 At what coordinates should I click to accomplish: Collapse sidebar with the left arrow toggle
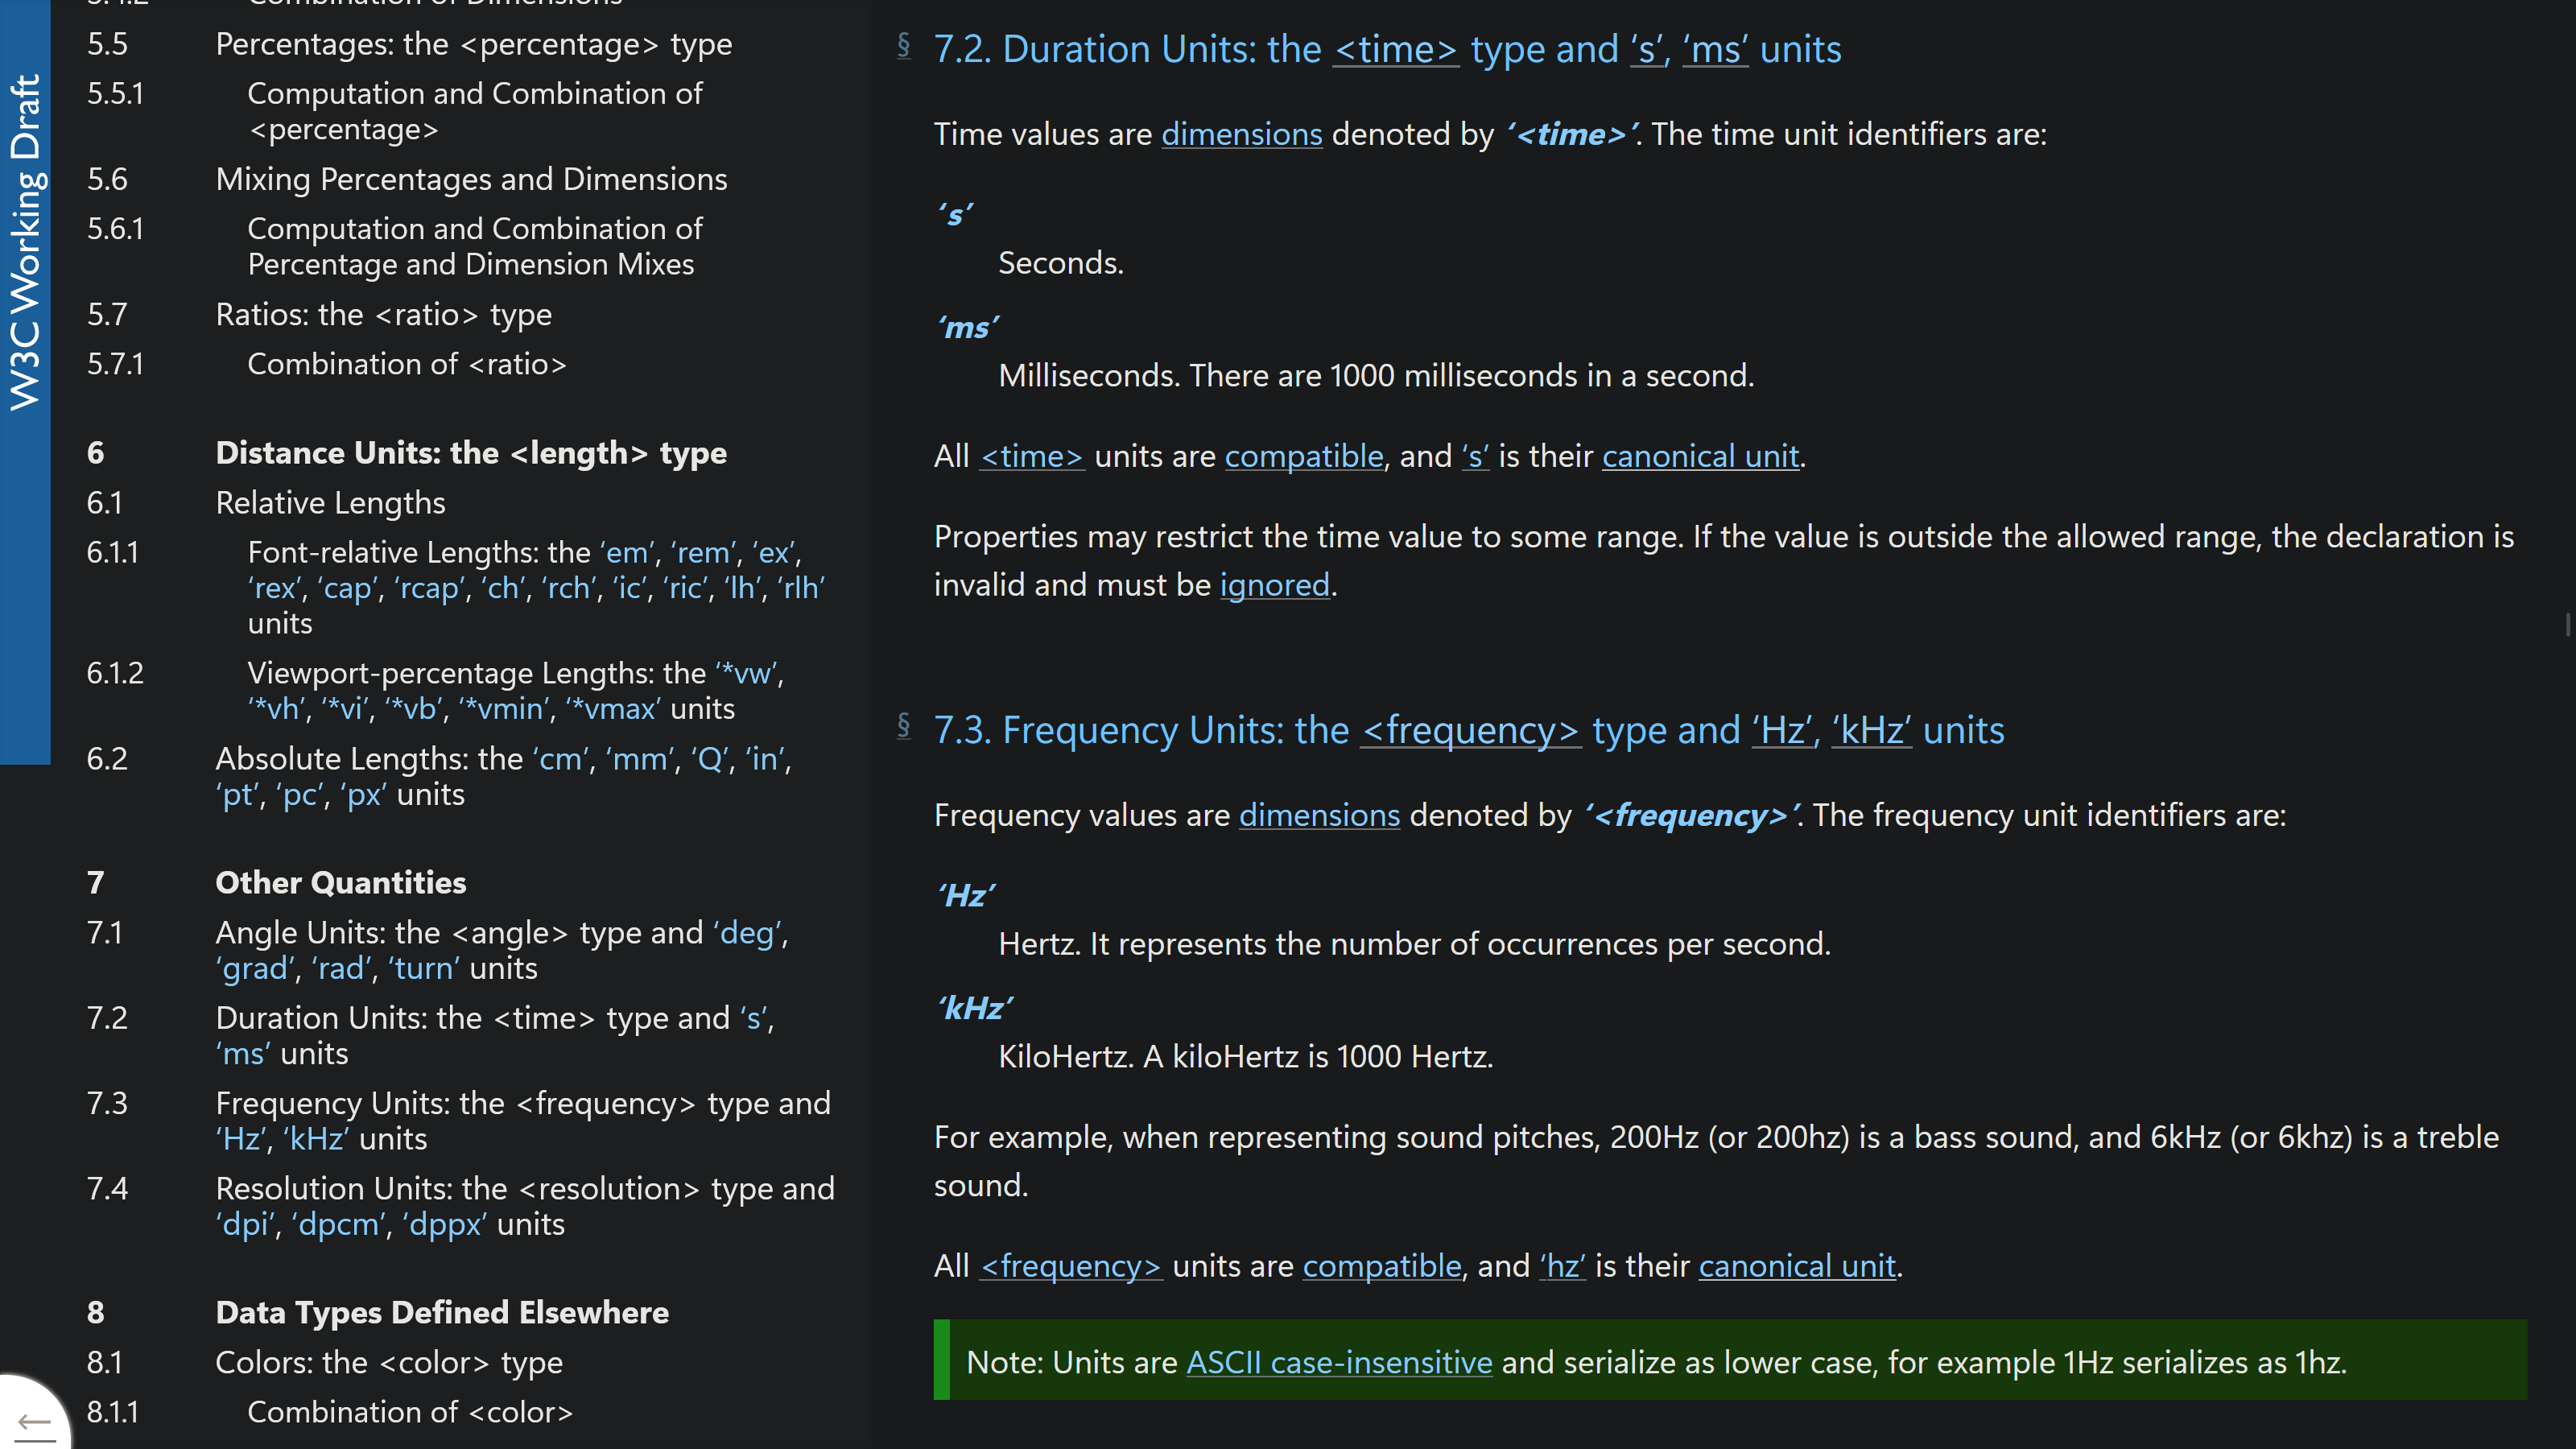click(34, 1422)
